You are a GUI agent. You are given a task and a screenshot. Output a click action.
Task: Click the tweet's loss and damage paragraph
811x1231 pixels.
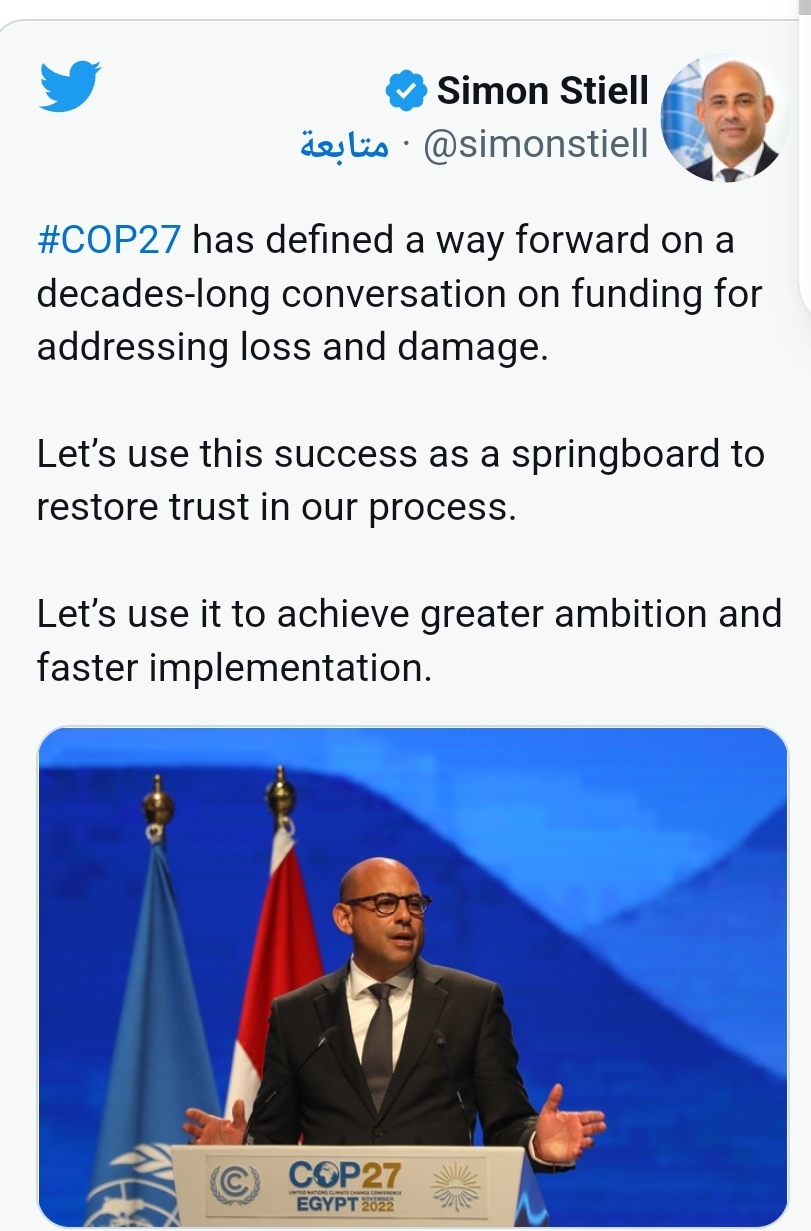(398, 294)
